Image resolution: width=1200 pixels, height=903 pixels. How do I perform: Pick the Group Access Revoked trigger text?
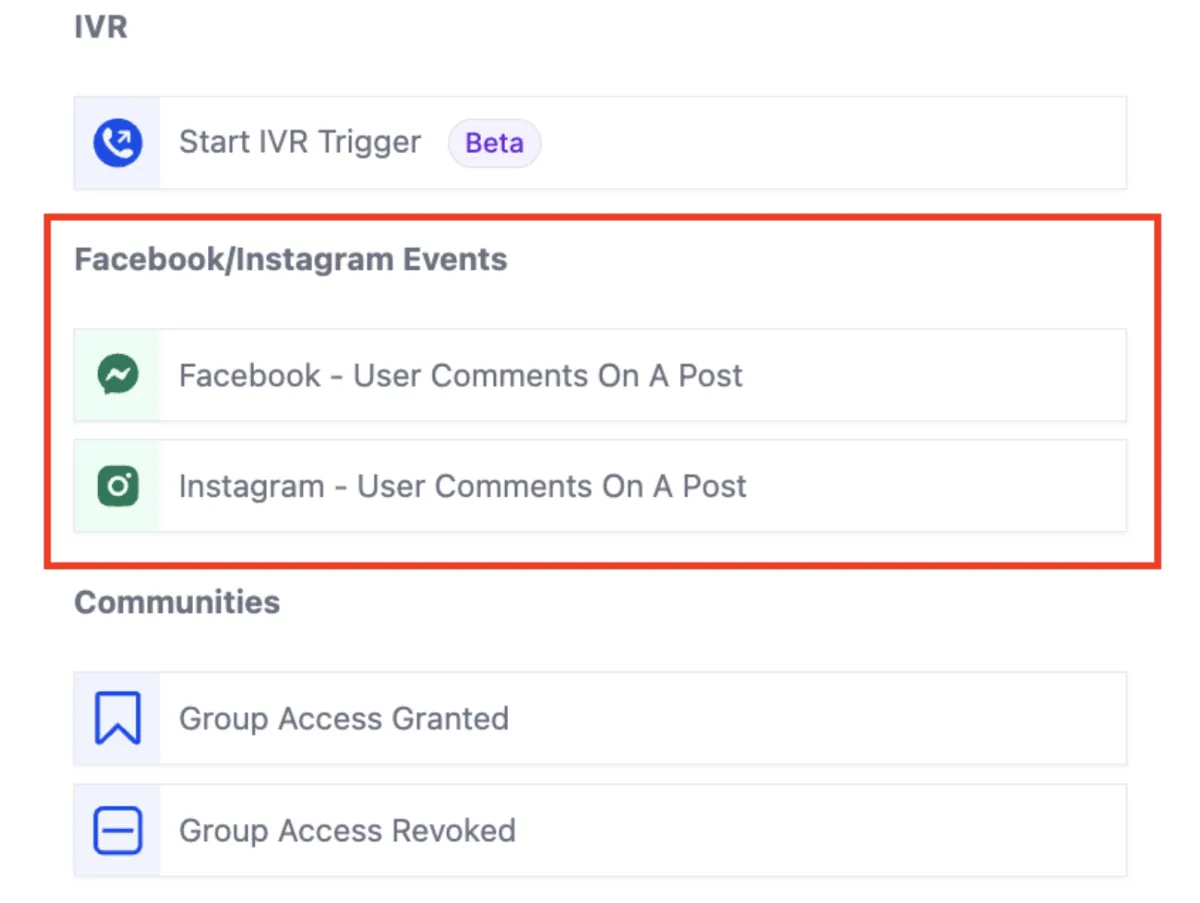click(x=347, y=831)
